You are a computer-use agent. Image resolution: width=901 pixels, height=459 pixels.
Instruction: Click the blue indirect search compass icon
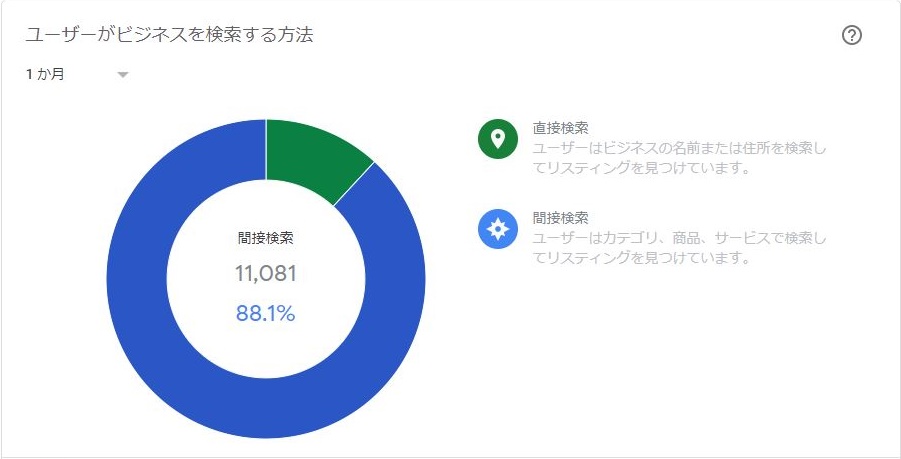pyautogui.click(x=498, y=229)
